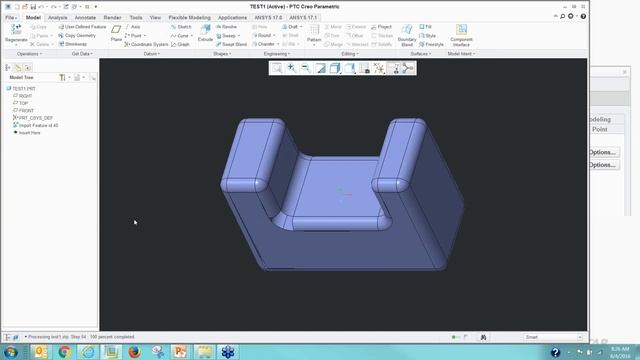
Task: Open the File menu
Action: (x=11, y=18)
